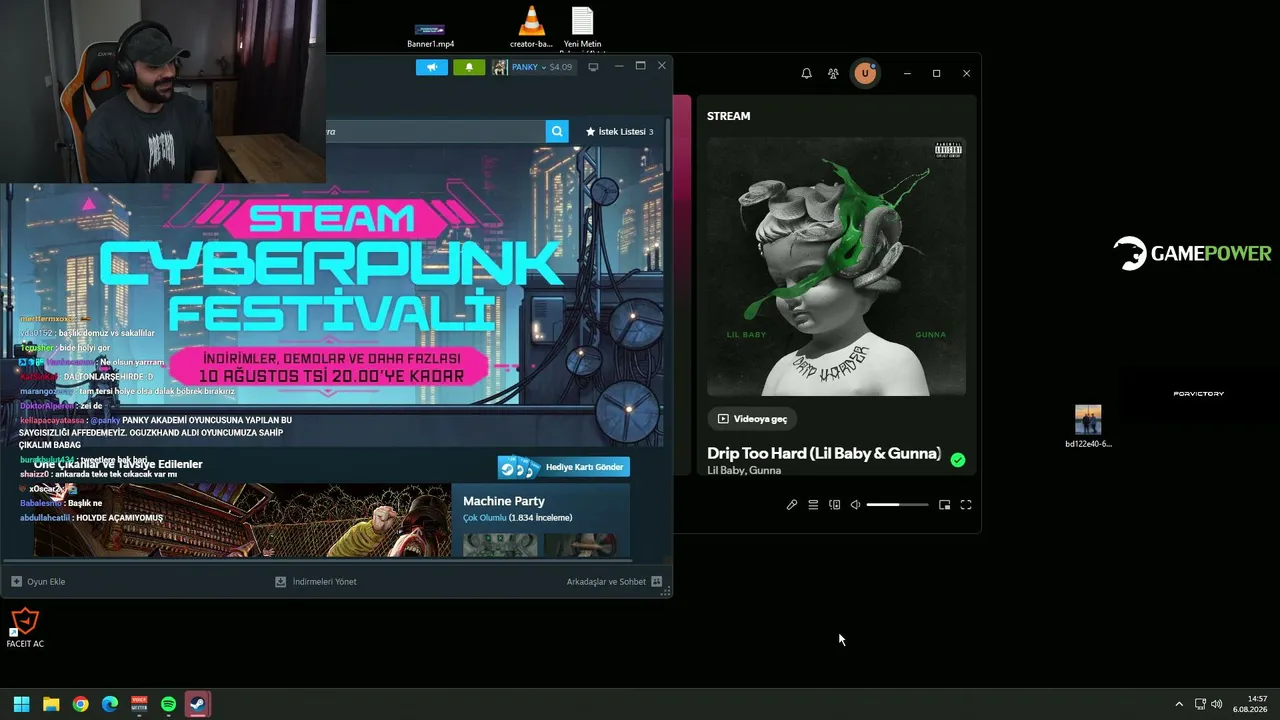
Task: Open File Explorer from the taskbar
Action: click(51, 704)
